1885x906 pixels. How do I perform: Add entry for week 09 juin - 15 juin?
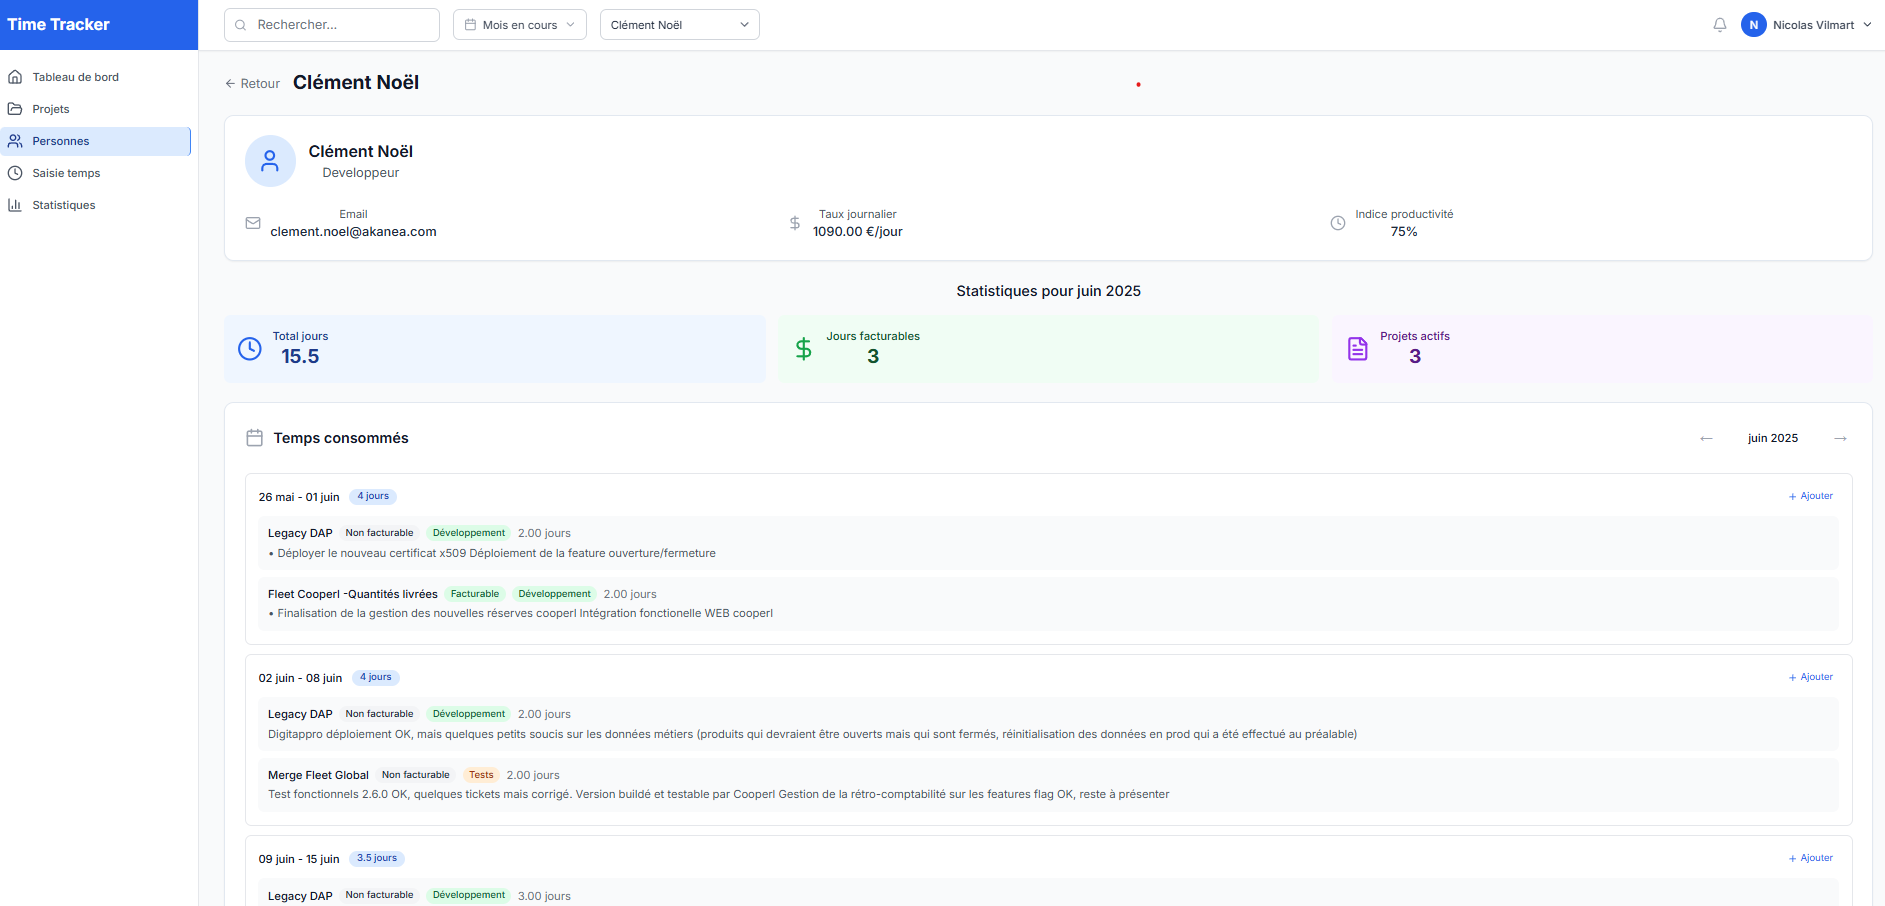click(x=1810, y=858)
